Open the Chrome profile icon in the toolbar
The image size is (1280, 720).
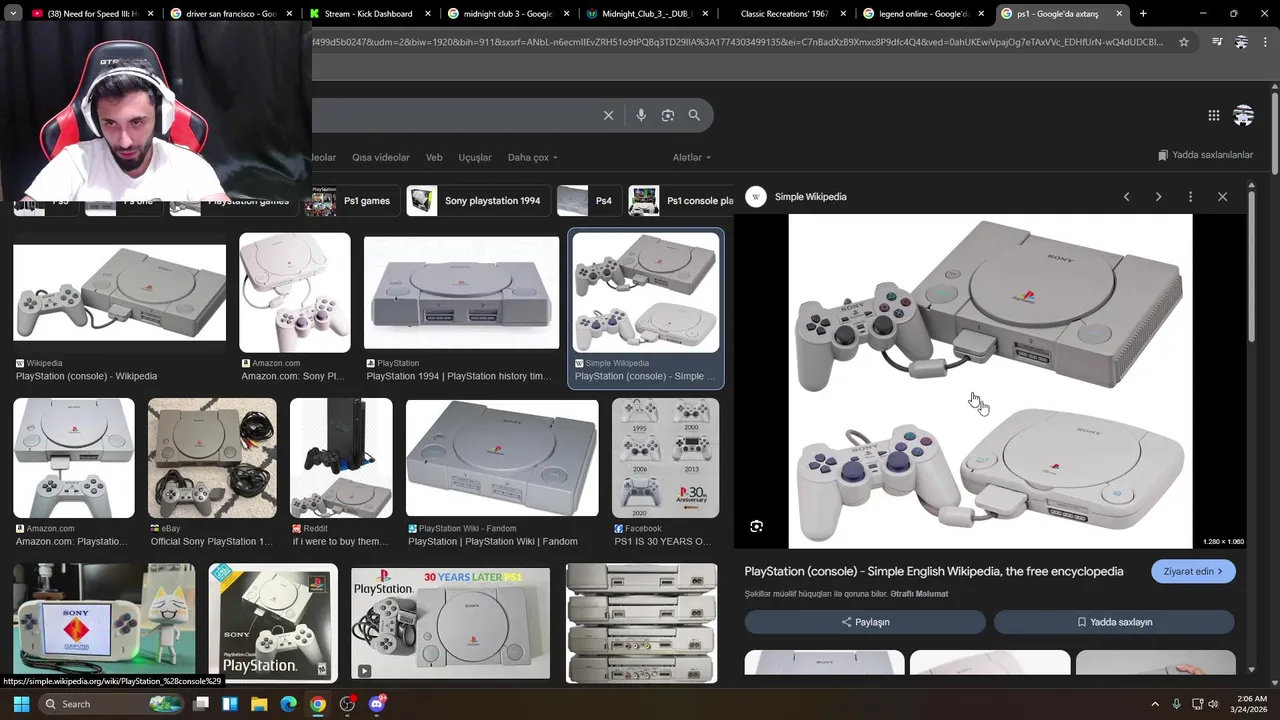pyautogui.click(x=1241, y=42)
